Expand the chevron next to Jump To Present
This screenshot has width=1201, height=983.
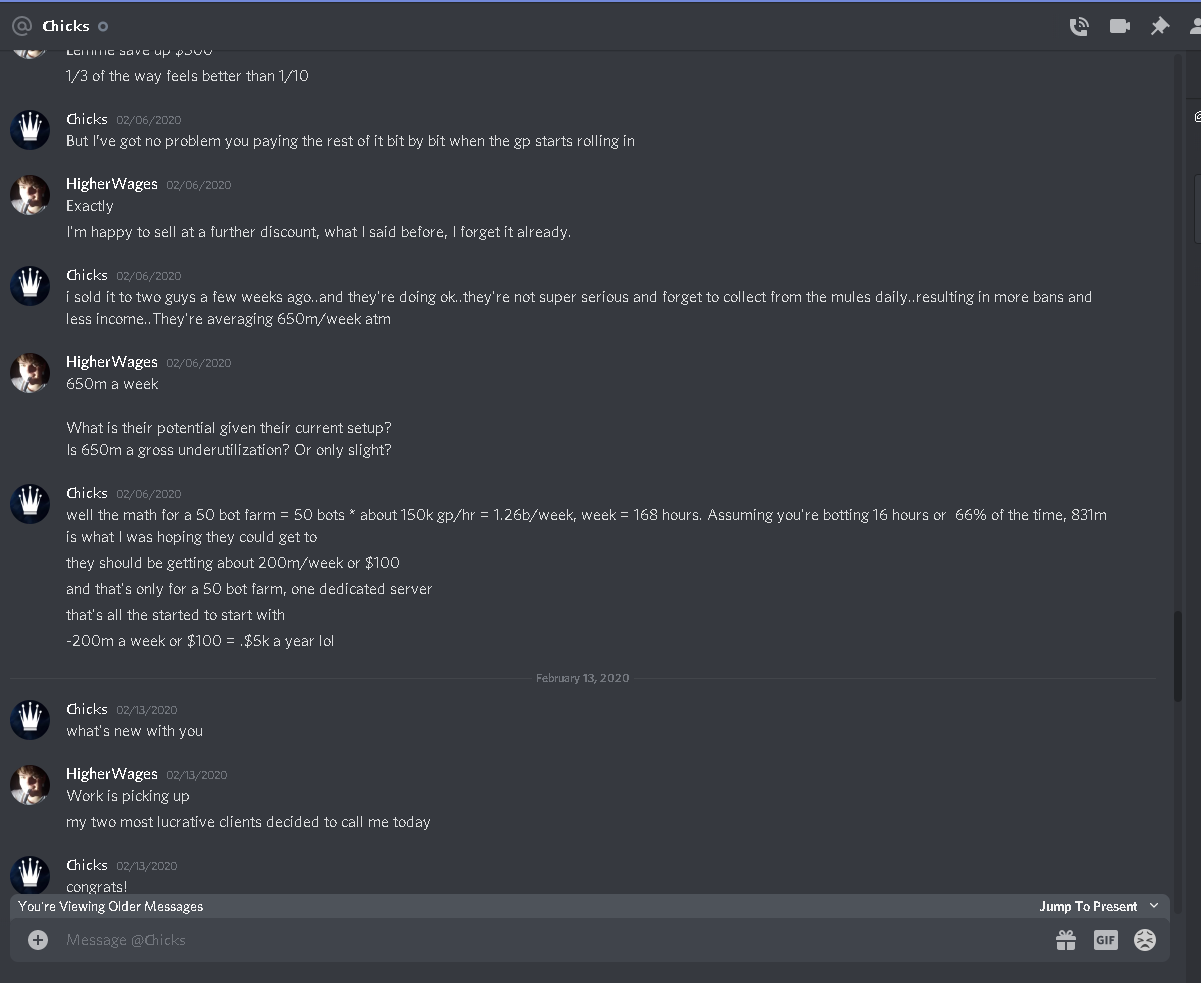(1154, 906)
